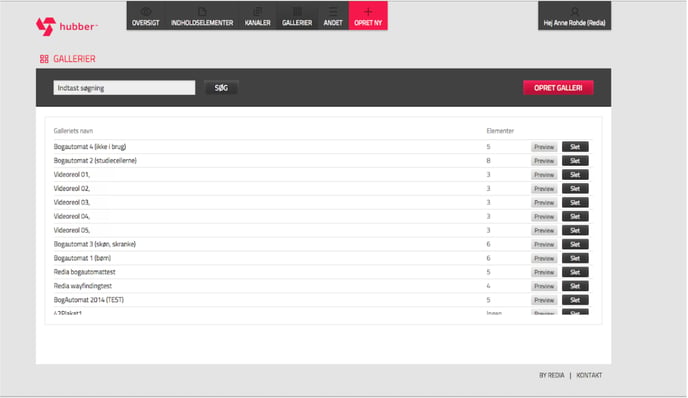This screenshot has height=398, width=688.
Task: Open Redia bogautomattest gallery name
Action: click(84, 272)
